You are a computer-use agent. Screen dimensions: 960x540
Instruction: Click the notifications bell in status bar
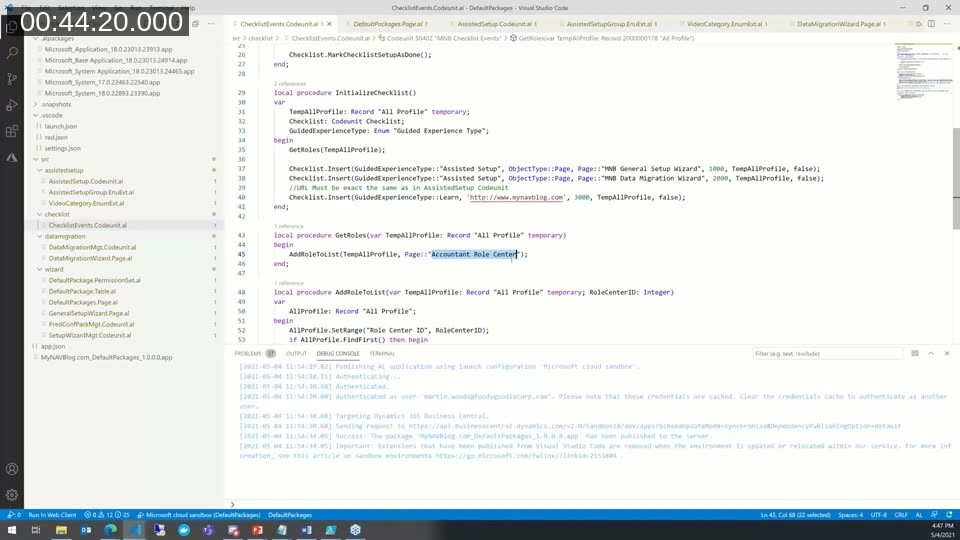click(949, 515)
